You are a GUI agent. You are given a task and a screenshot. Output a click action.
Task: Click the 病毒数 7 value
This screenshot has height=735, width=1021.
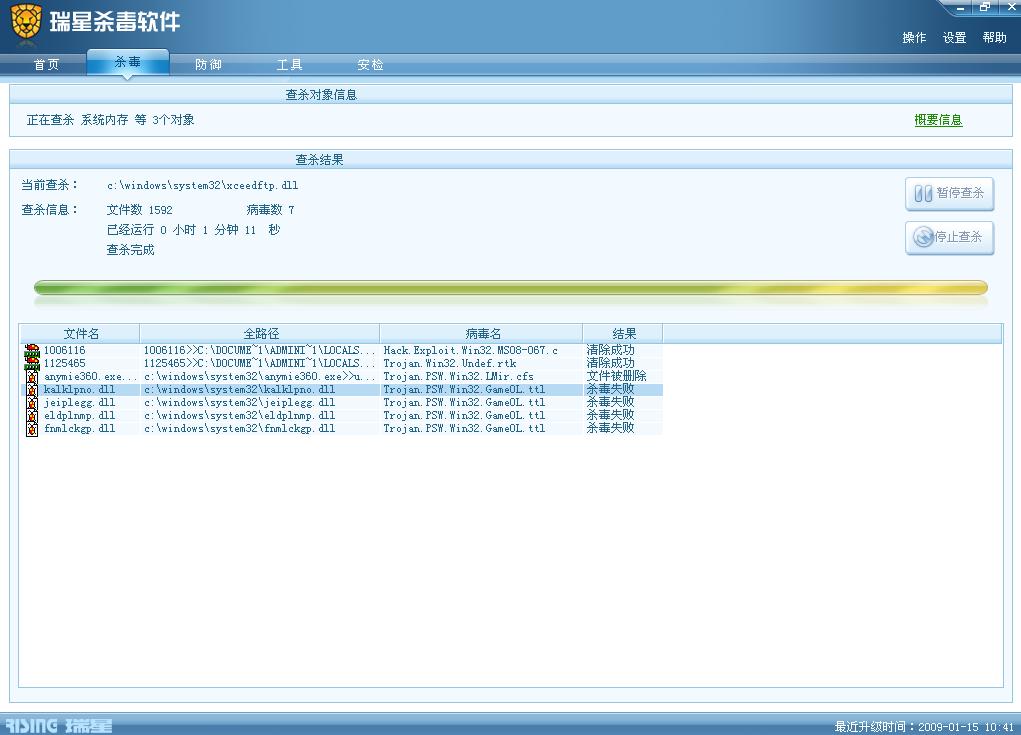(270, 210)
